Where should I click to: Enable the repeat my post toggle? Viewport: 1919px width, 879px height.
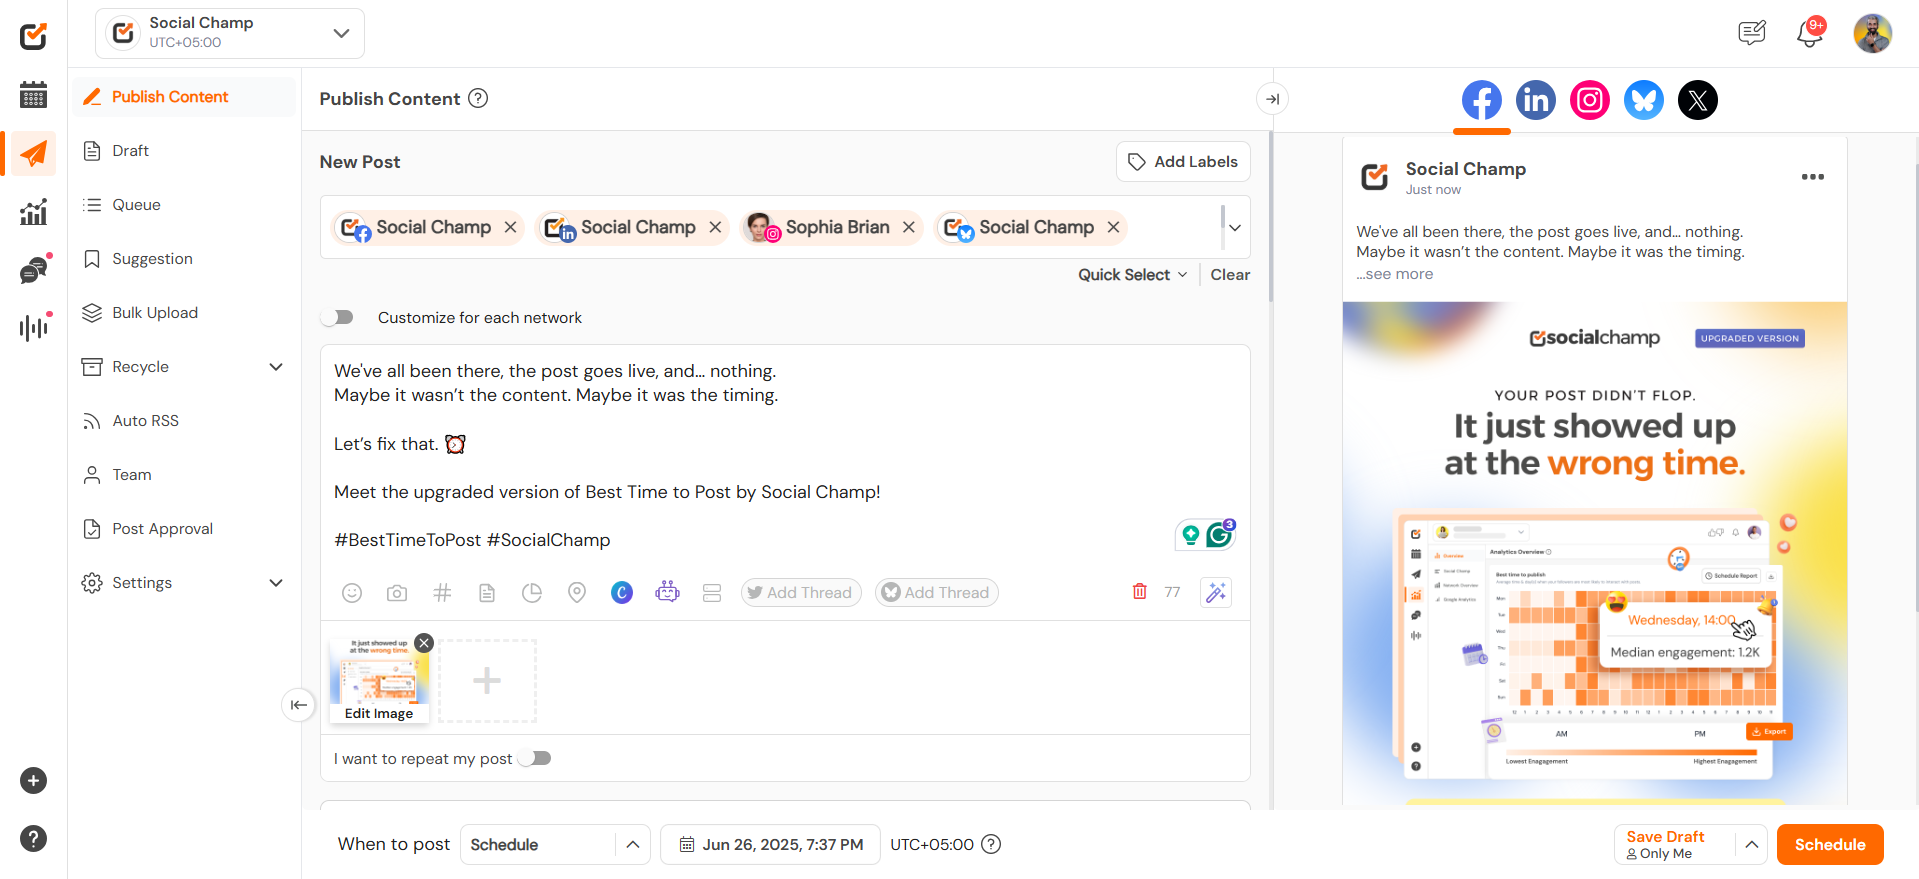click(535, 759)
